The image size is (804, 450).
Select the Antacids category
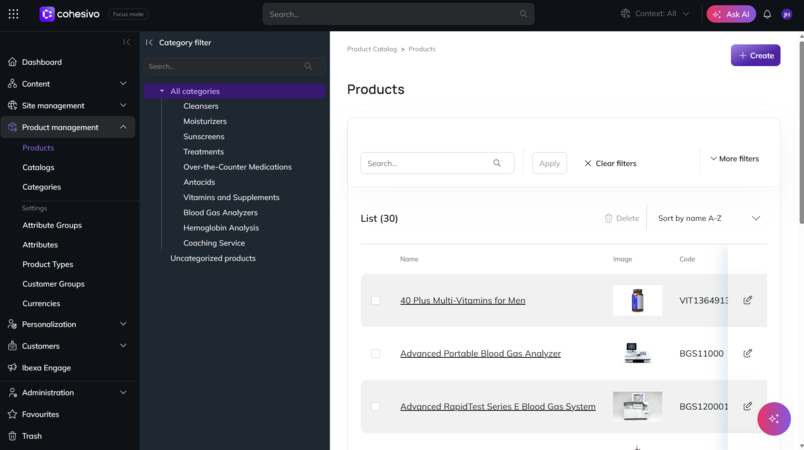199,182
